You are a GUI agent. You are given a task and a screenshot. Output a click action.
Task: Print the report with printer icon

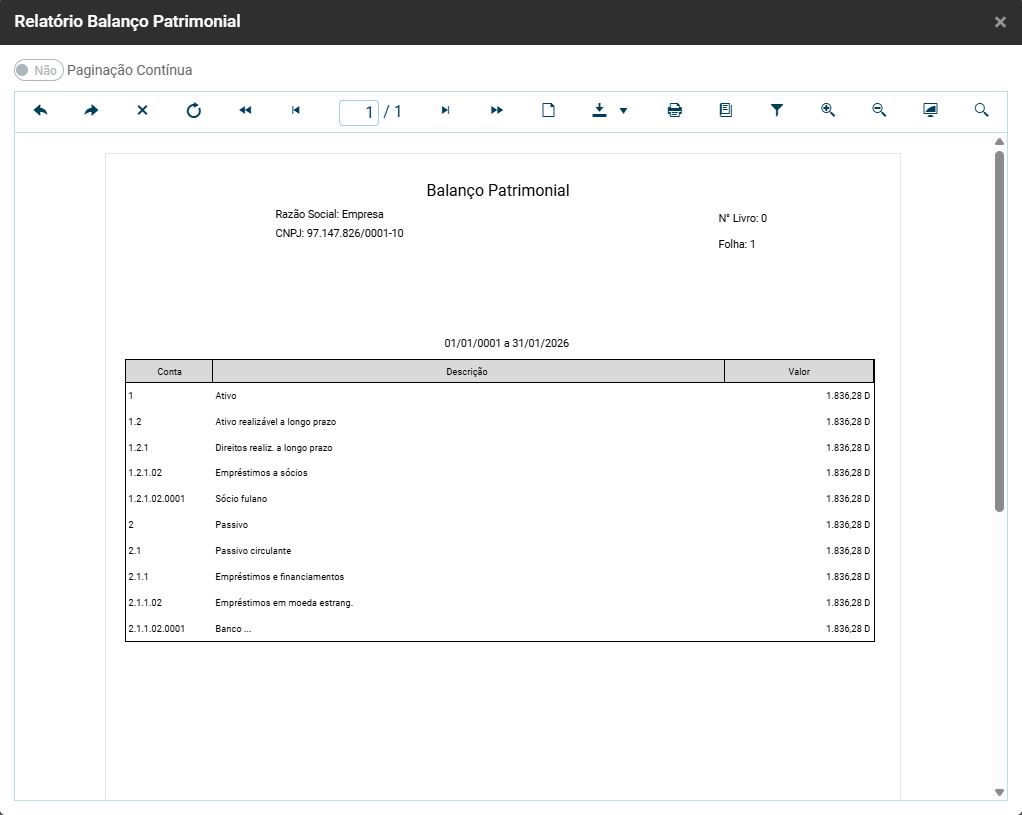point(675,110)
